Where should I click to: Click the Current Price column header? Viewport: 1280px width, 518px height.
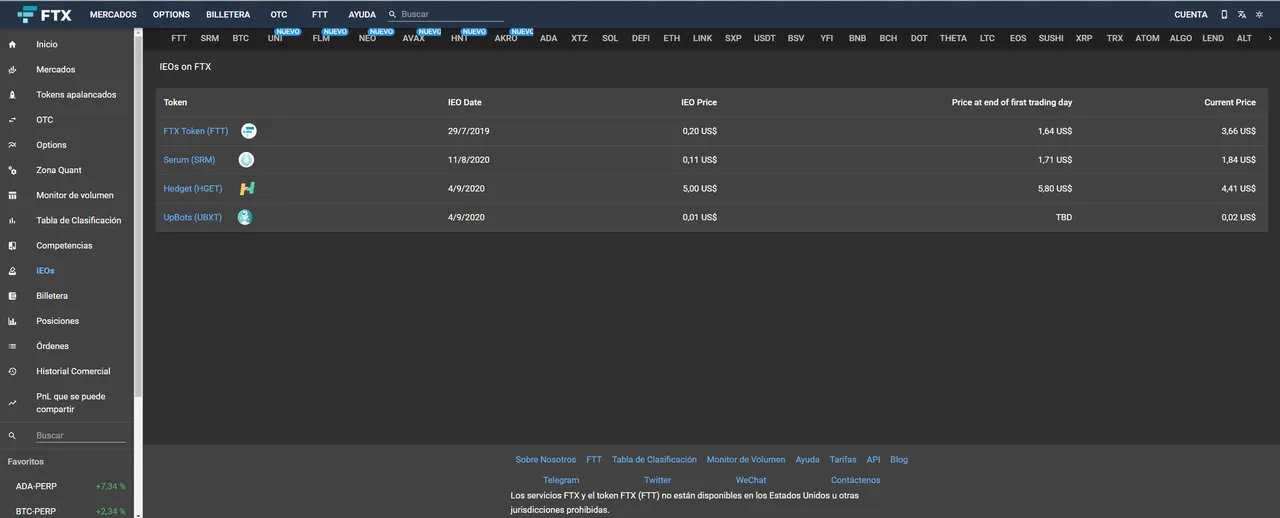tap(1230, 102)
